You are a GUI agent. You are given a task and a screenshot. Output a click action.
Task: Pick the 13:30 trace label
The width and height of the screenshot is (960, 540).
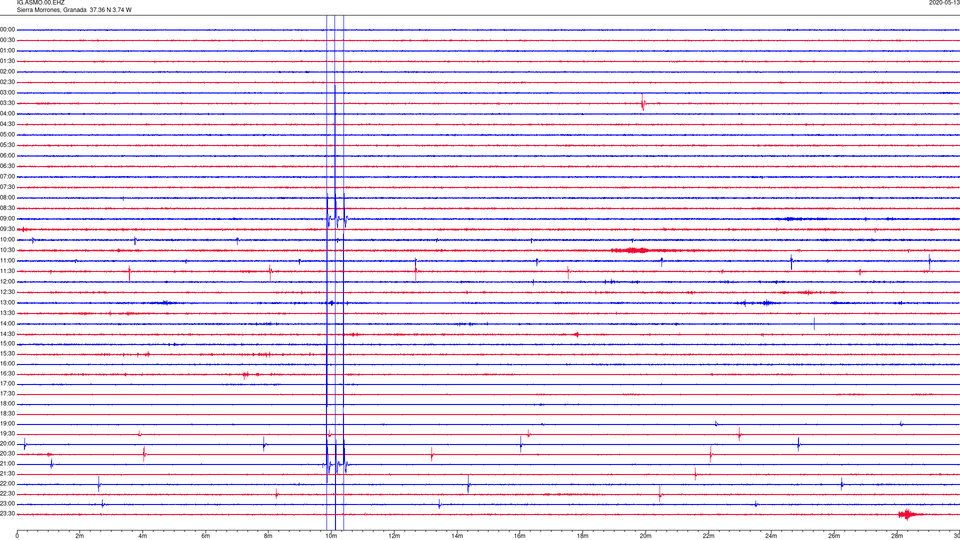pyautogui.click(x=7, y=313)
